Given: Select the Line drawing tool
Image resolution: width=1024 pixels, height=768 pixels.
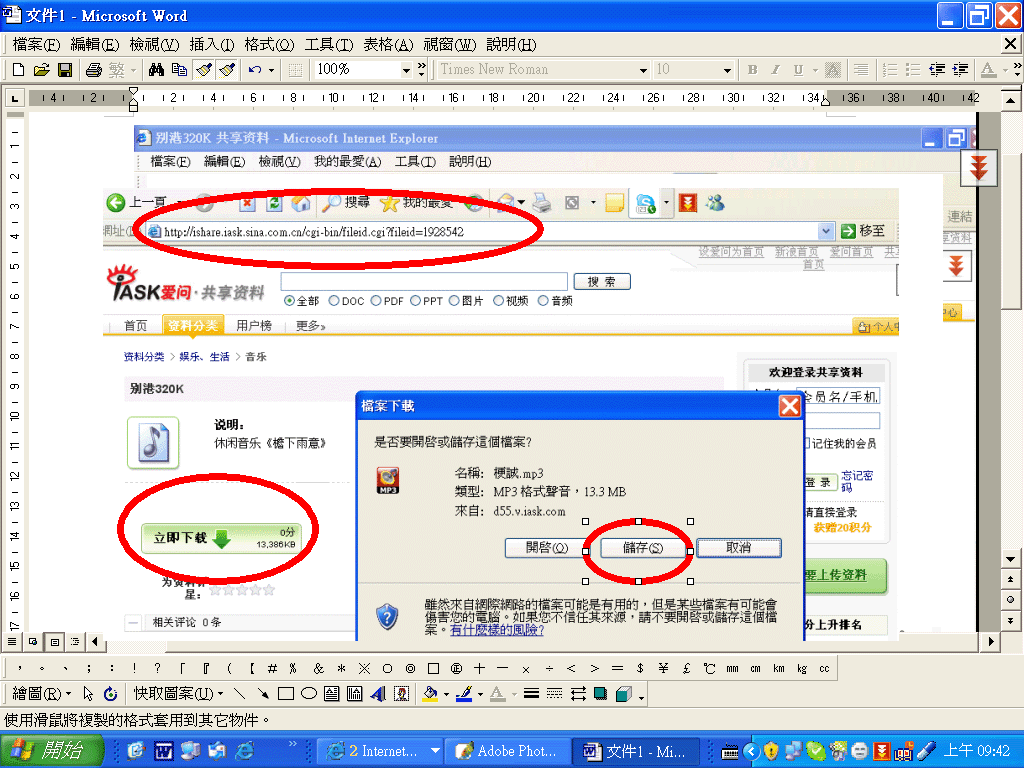Looking at the screenshot, I should coord(240,694).
